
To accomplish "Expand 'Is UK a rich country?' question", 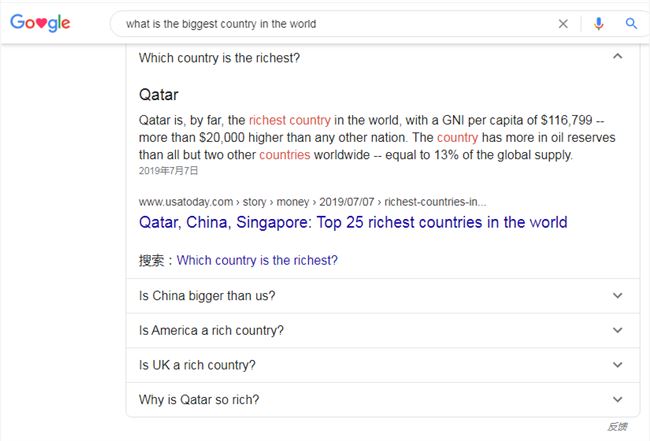I will click(383, 365).
